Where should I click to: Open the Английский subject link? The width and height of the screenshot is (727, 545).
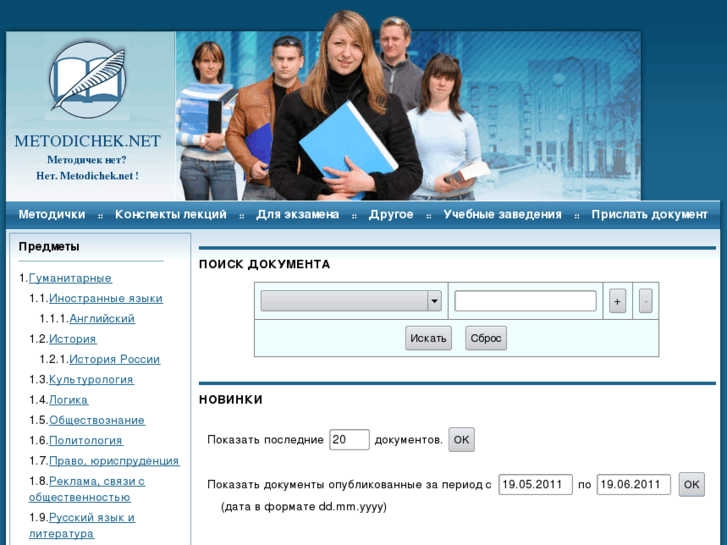tap(102, 319)
